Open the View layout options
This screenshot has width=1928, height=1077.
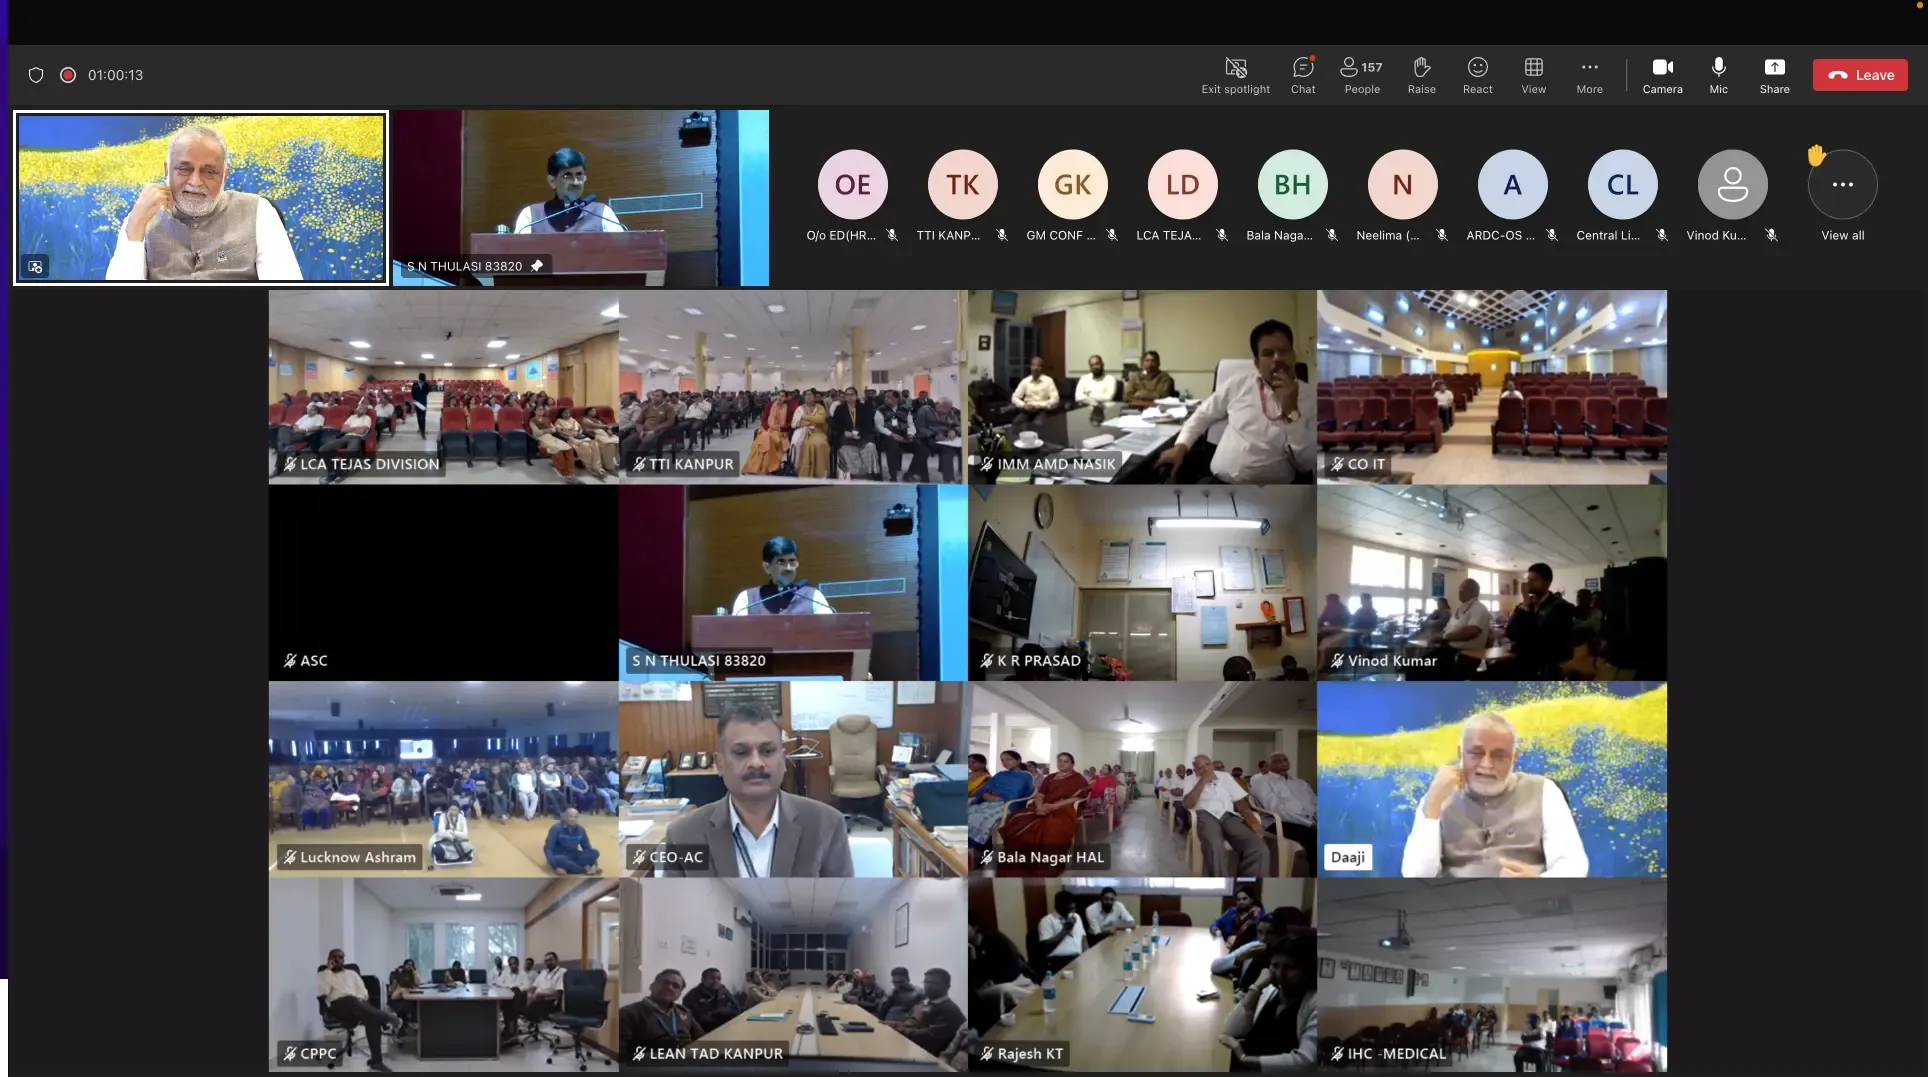click(1533, 75)
